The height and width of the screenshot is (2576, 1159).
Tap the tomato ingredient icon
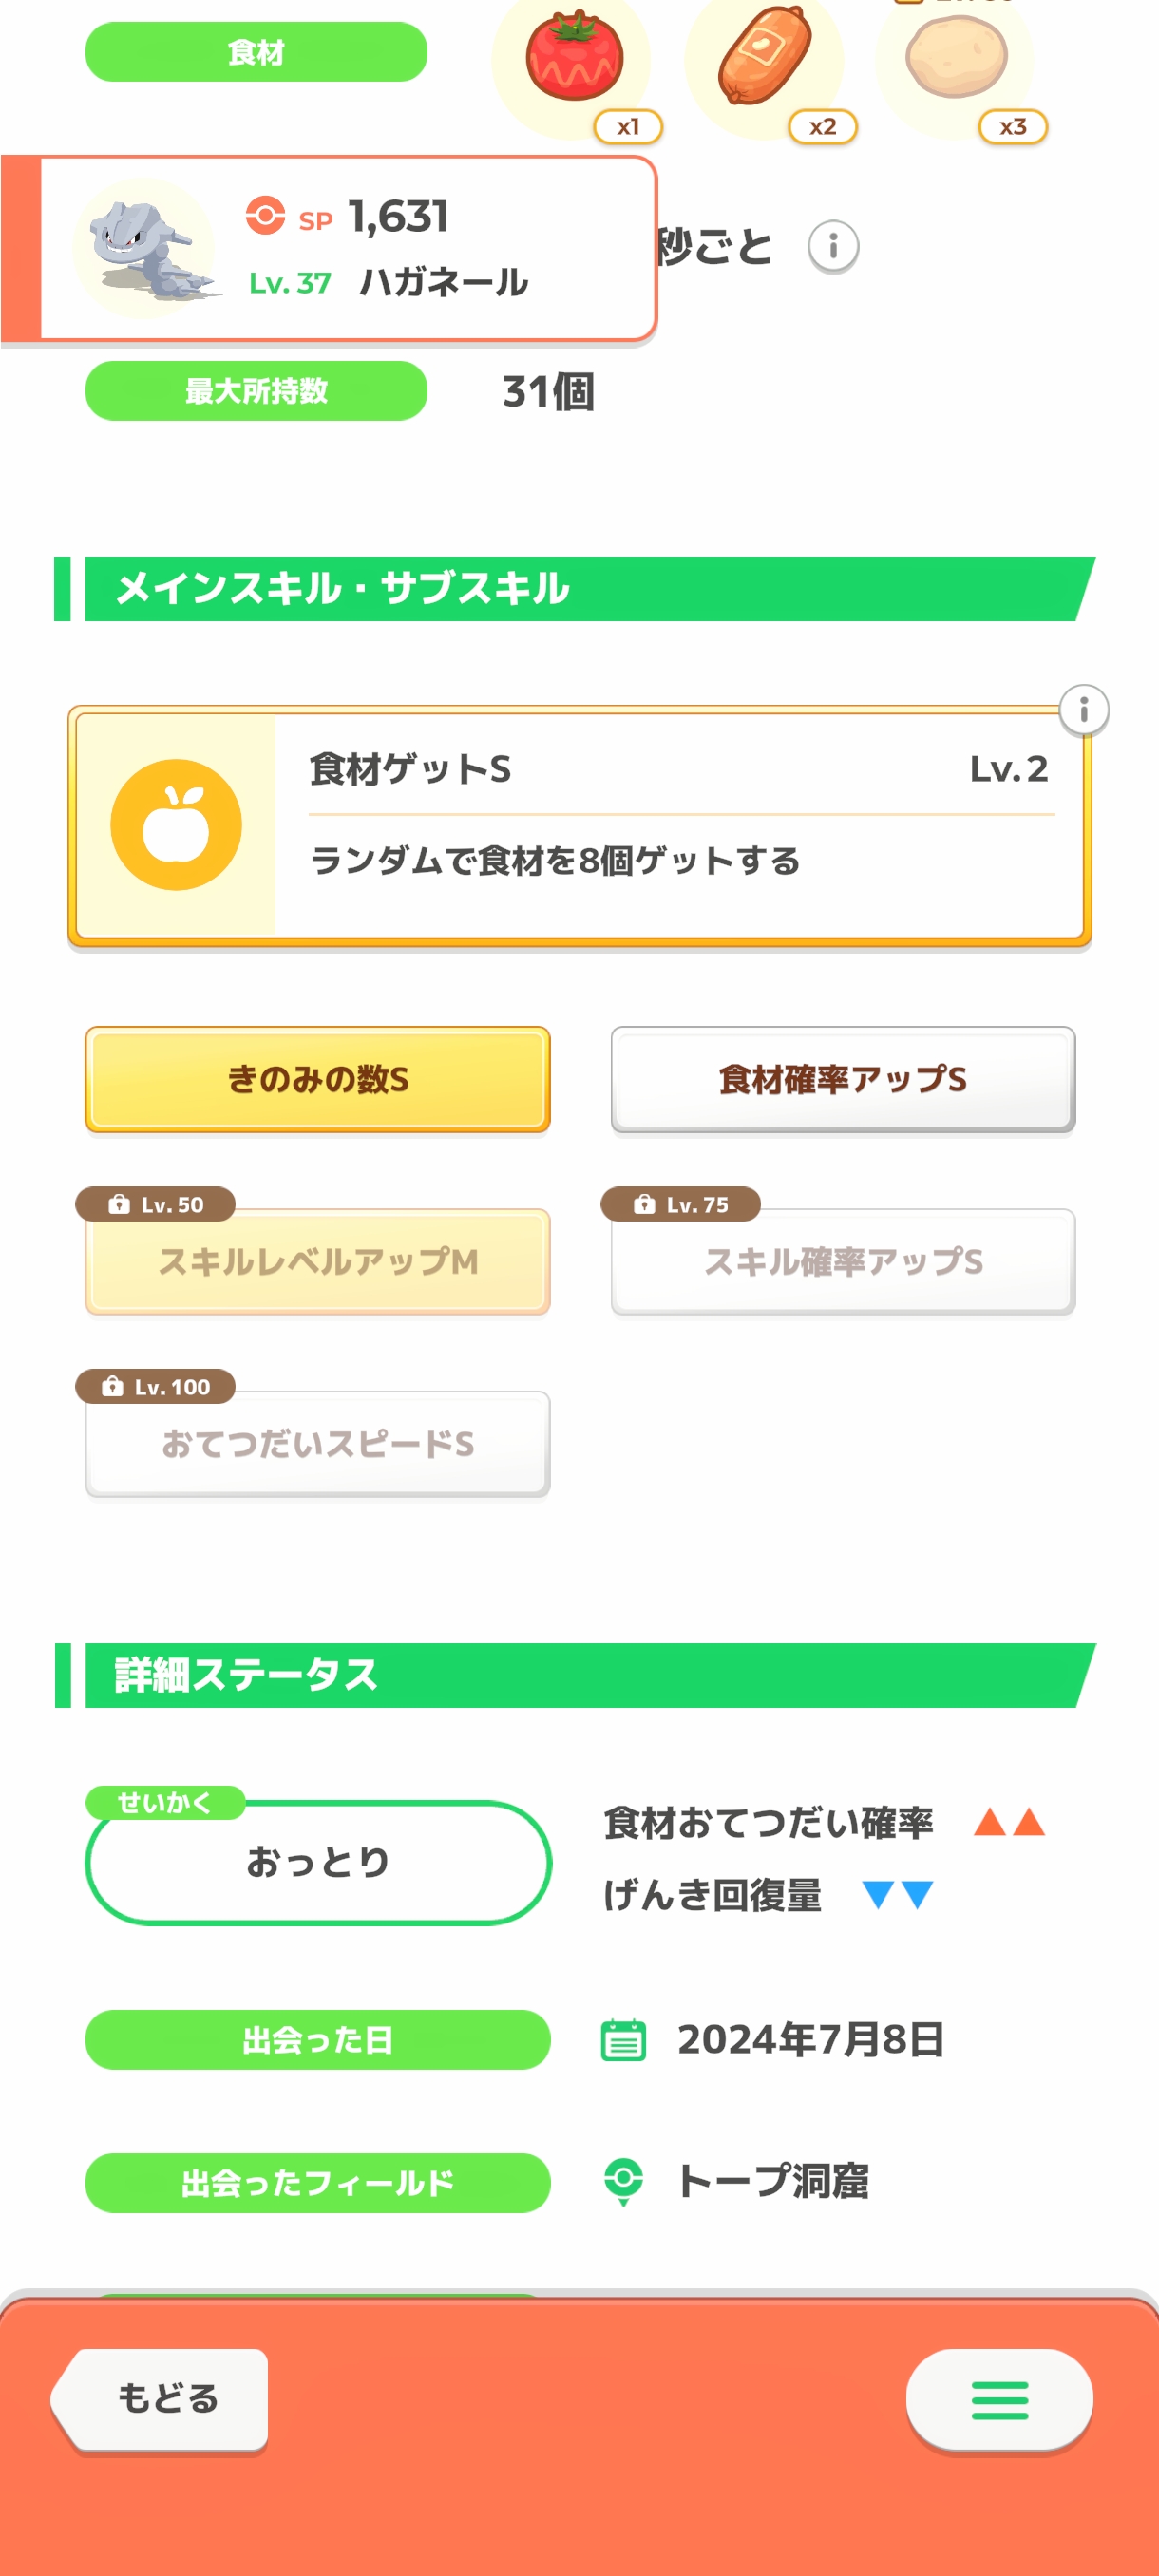573,58
